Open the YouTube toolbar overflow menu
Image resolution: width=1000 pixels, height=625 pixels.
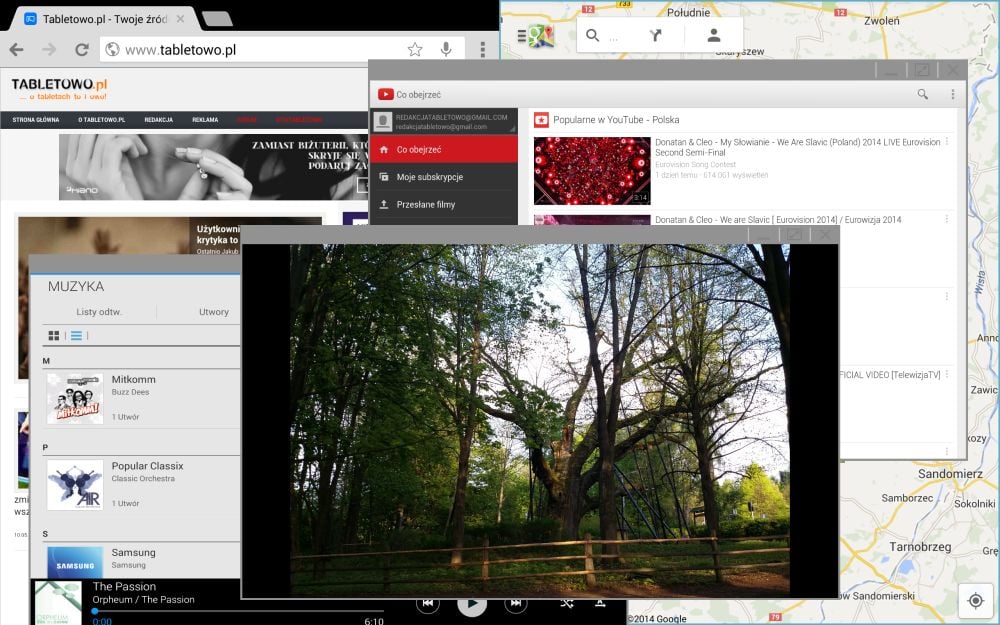click(x=953, y=94)
